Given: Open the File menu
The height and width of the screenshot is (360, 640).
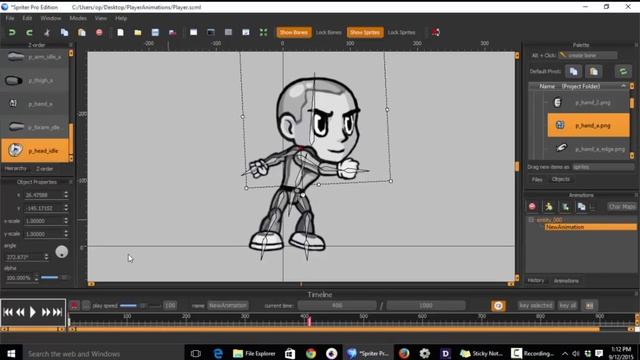Looking at the screenshot, I should [x=10, y=18].
